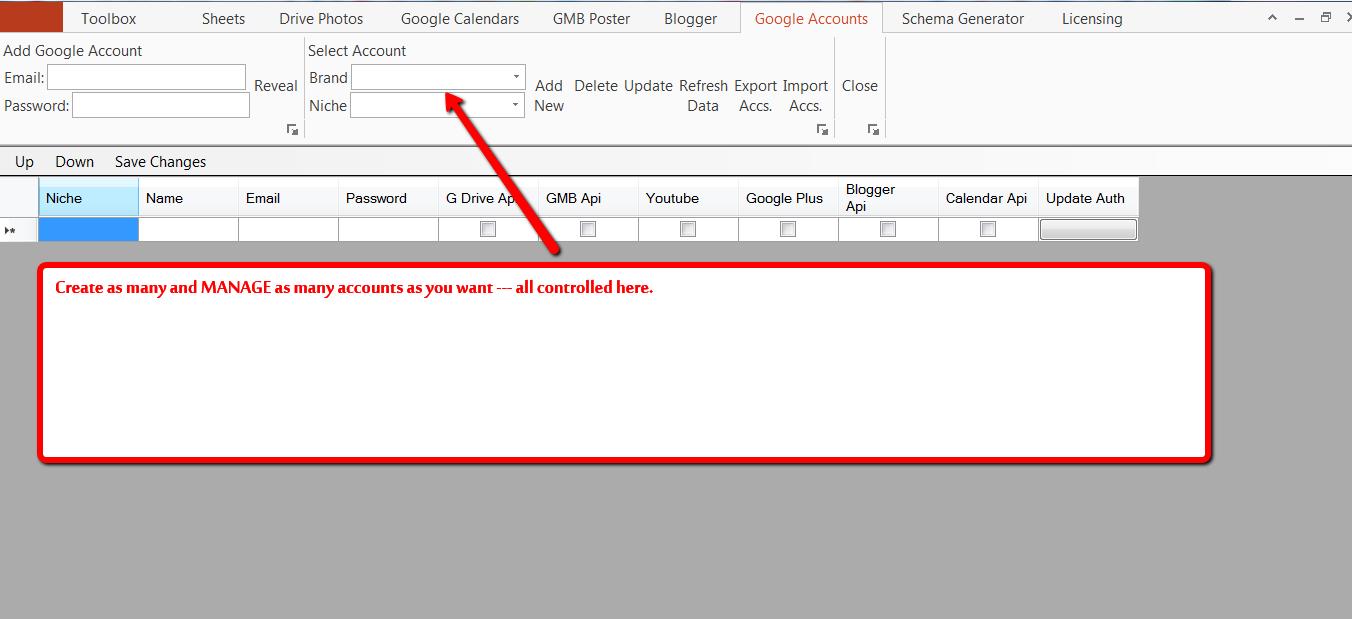The width and height of the screenshot is (1352, 619).
Task: Sort by Niche column header
Action: click(x=88, y=198)
